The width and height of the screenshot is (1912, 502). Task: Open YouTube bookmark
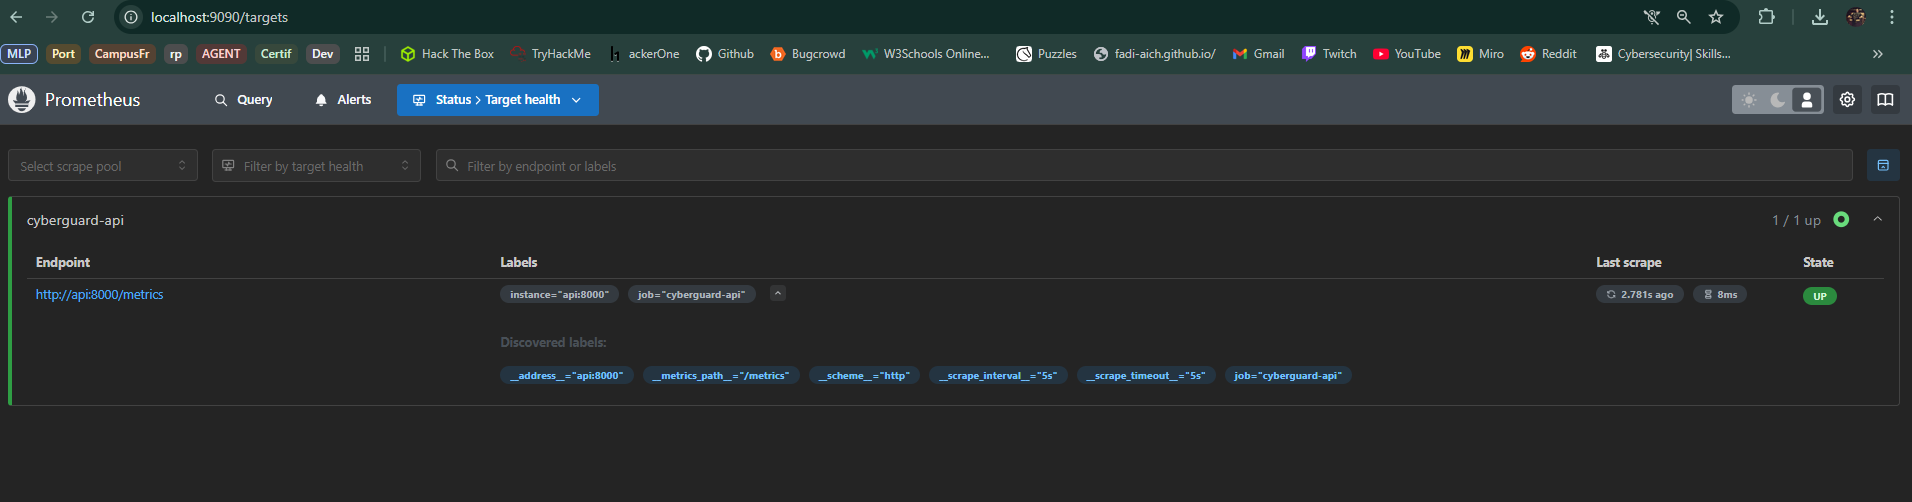coord(1407,54)
